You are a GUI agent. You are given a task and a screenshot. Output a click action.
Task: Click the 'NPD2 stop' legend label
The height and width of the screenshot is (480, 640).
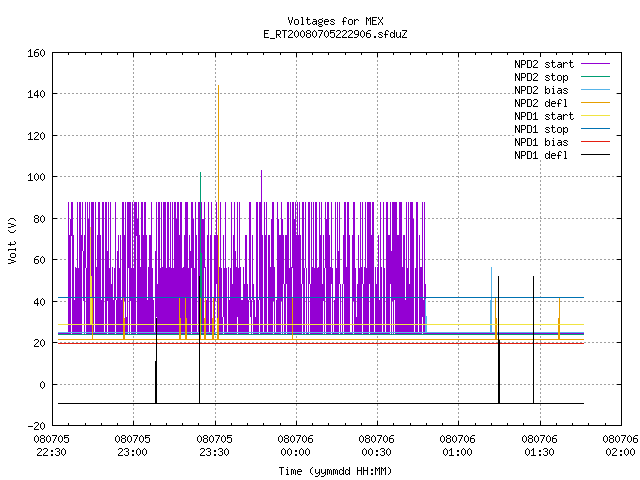click(541, 77)
